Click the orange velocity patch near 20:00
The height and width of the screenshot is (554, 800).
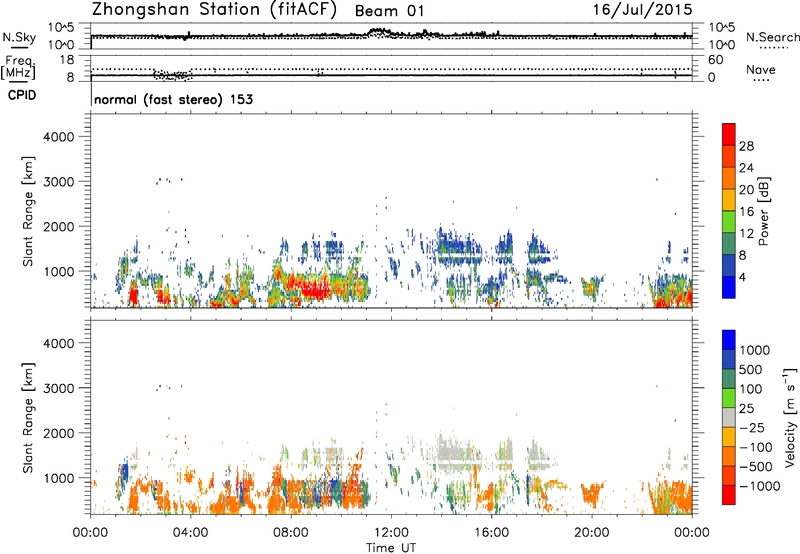592,494
